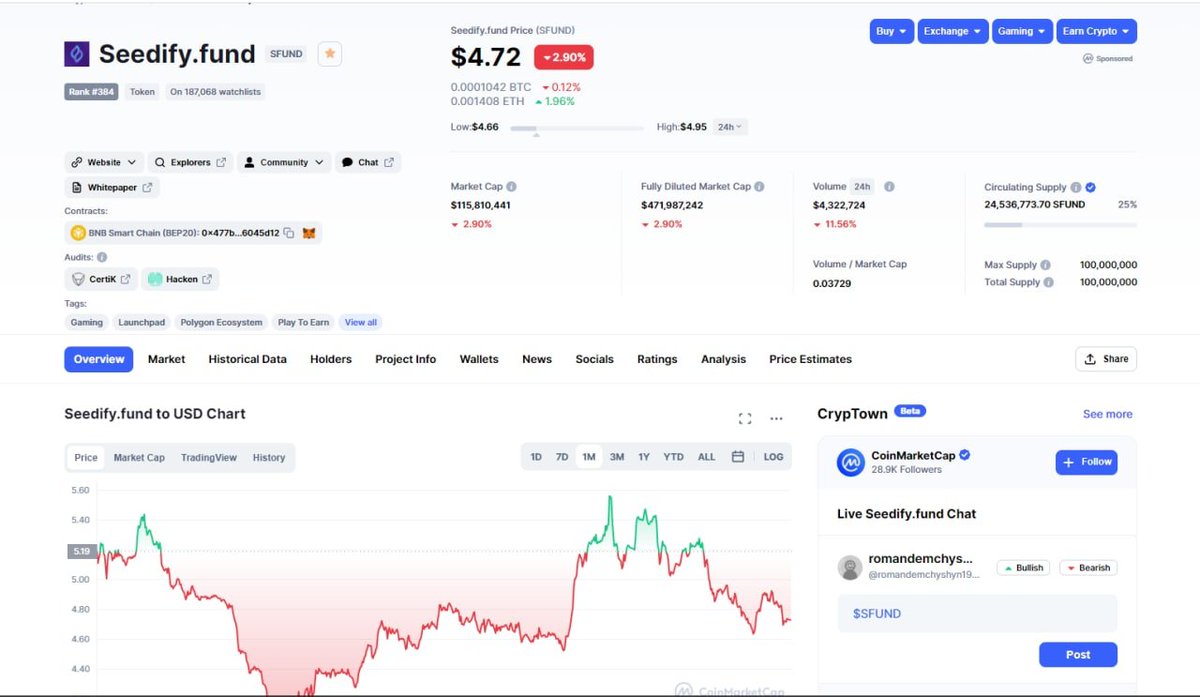Open romandemchys user avatar
The width and height of the screenshot is (1200, 697).
click(x=850, y=568)
